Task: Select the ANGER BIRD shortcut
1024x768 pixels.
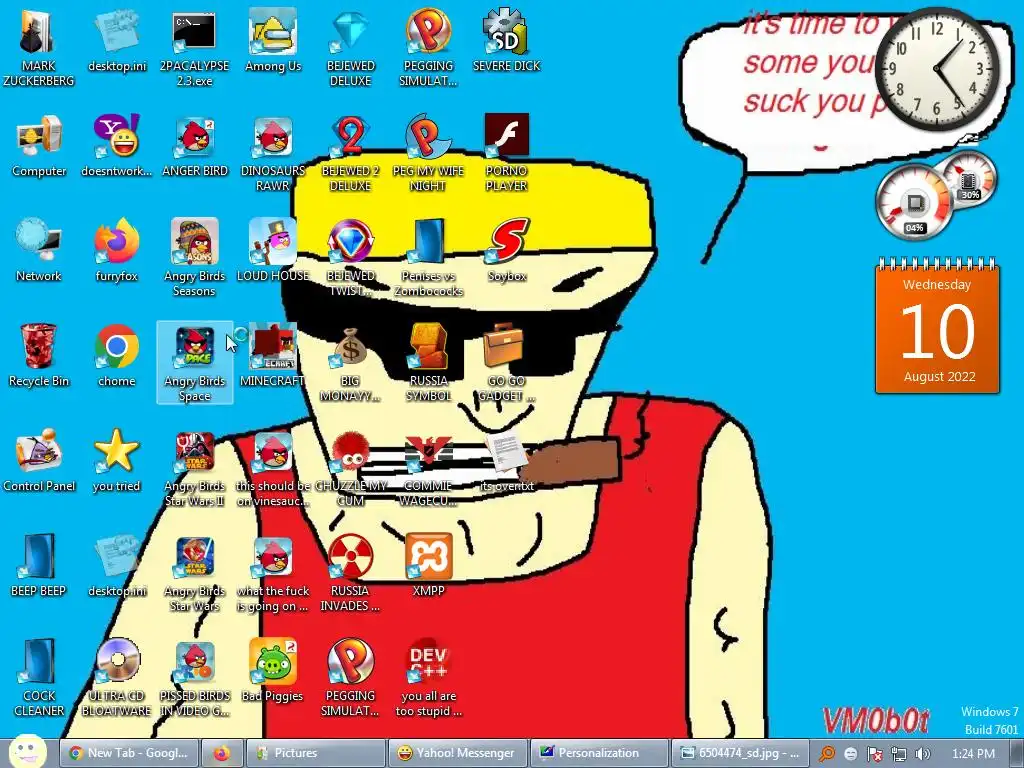Action: [x=195, y=146]
